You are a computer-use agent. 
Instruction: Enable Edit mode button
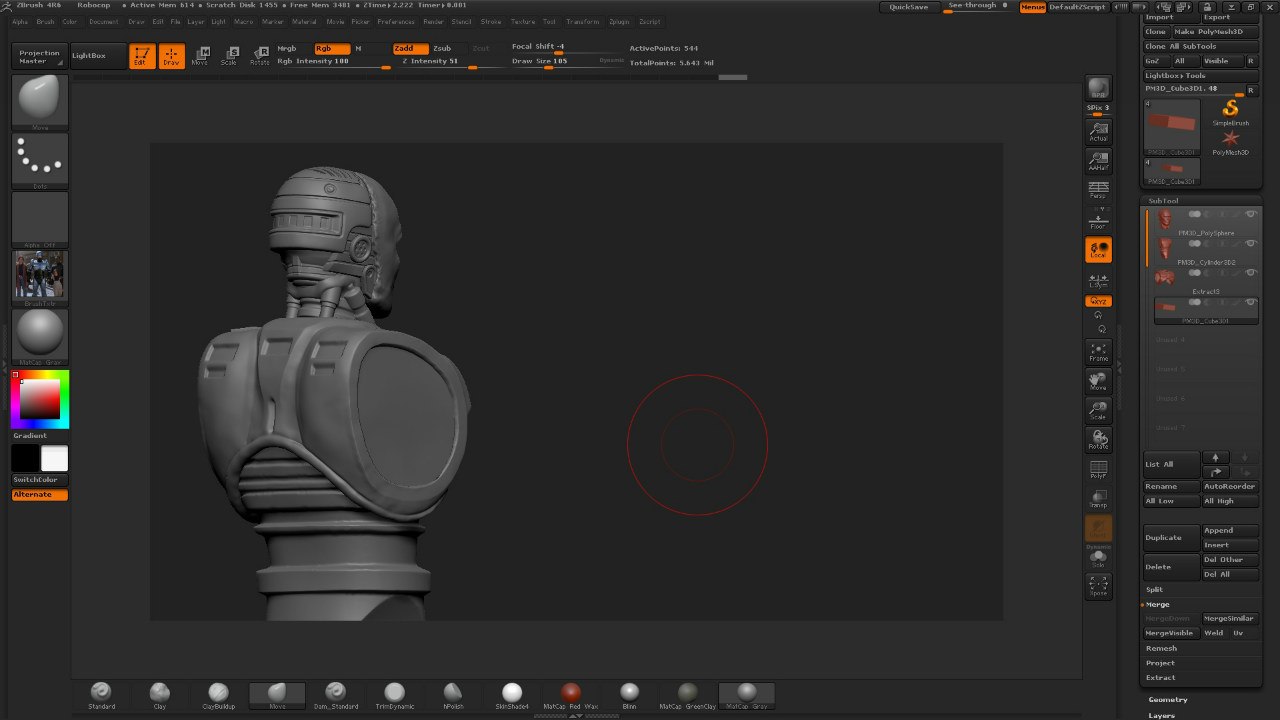coord(142,56)
